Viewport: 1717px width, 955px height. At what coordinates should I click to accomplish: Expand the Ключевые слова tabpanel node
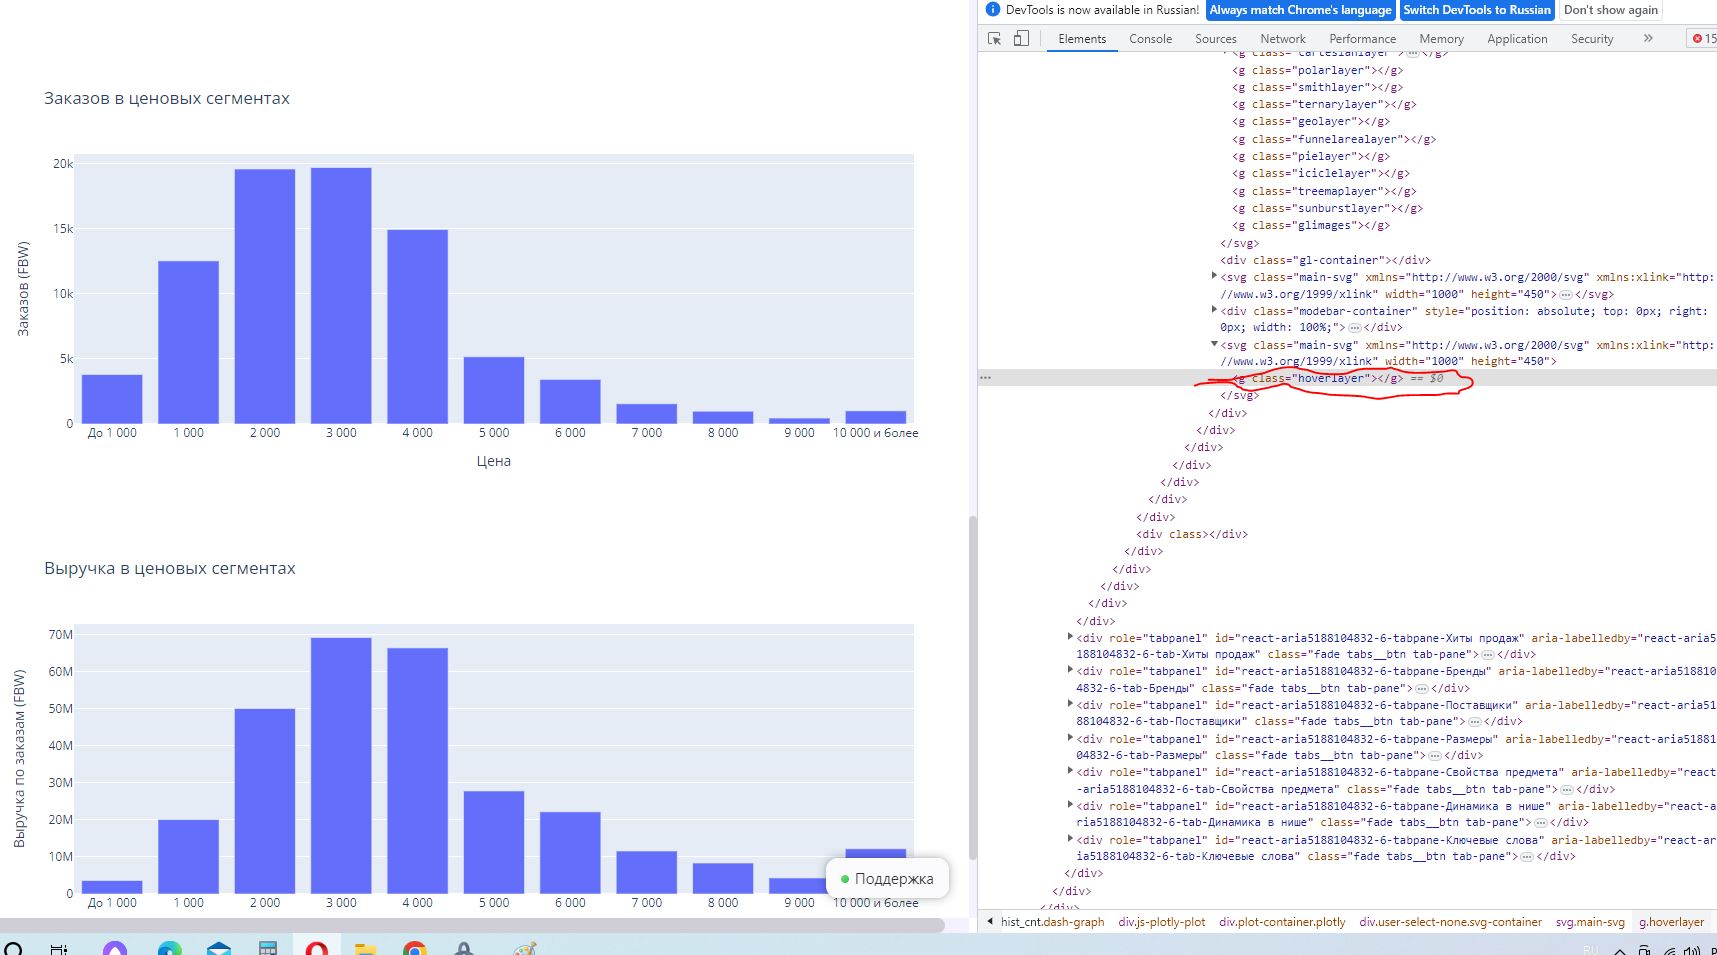click(x=1070, y=839)
